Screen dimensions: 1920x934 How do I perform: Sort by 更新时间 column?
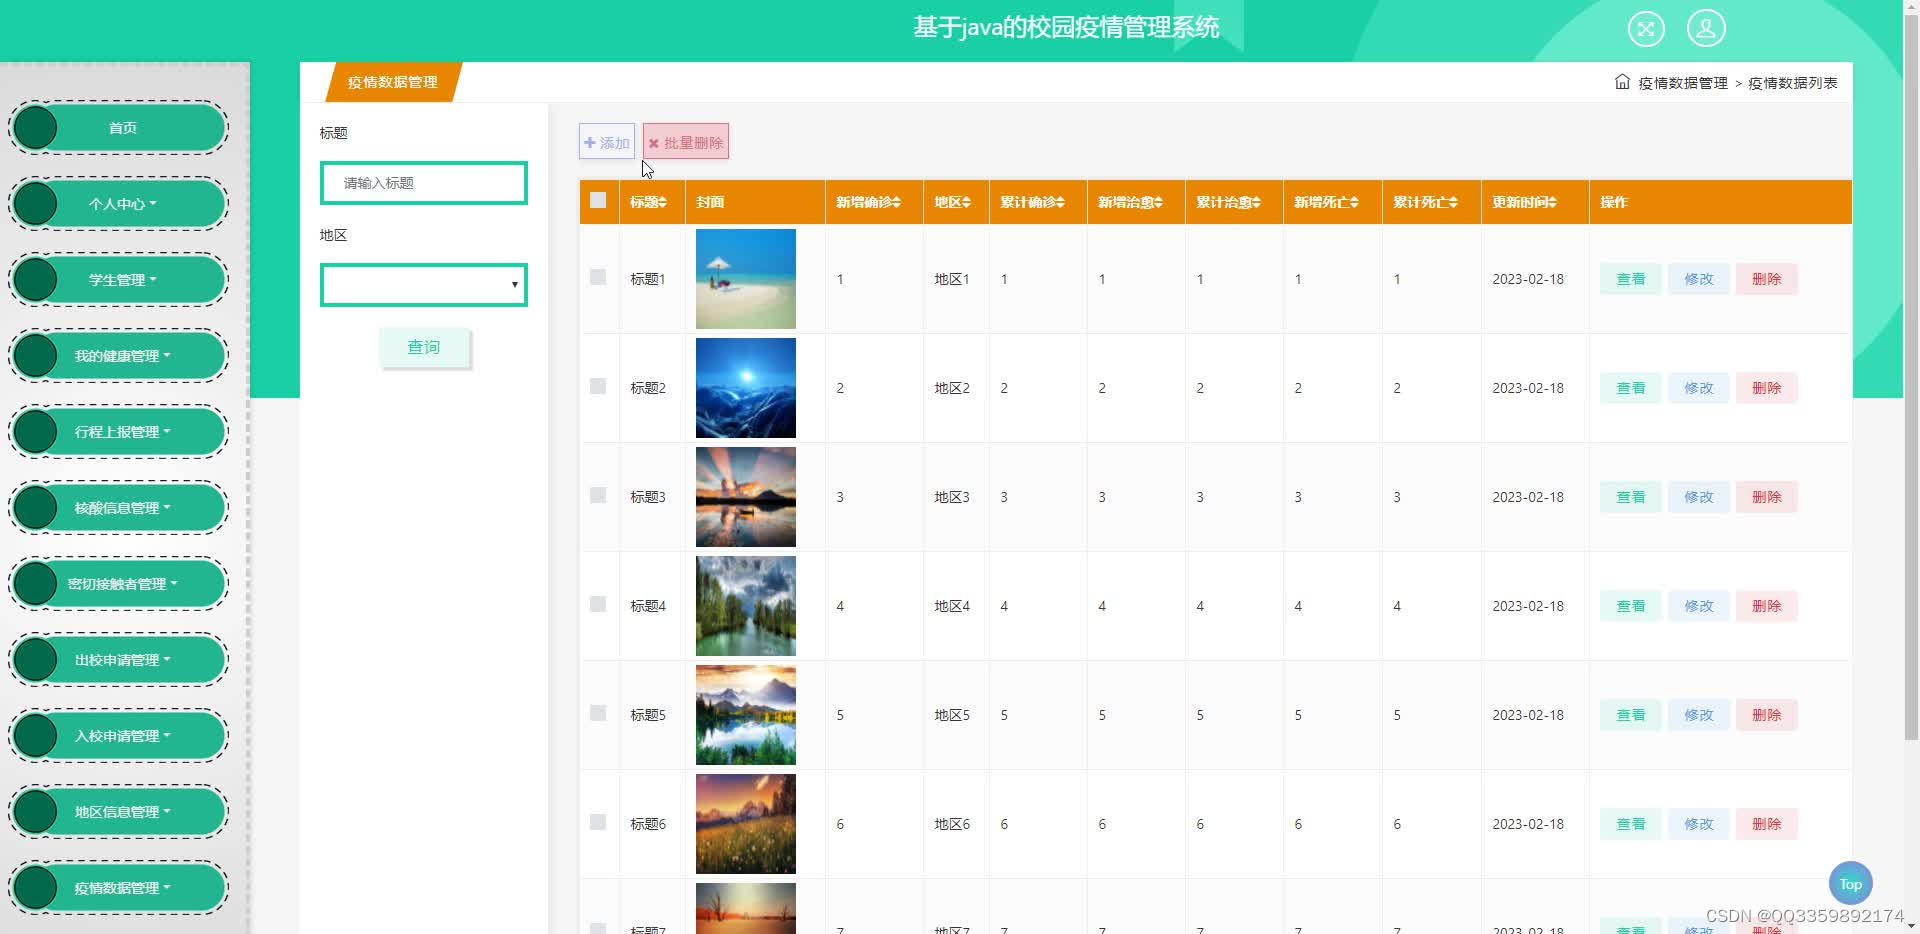tap(1524, 202)
